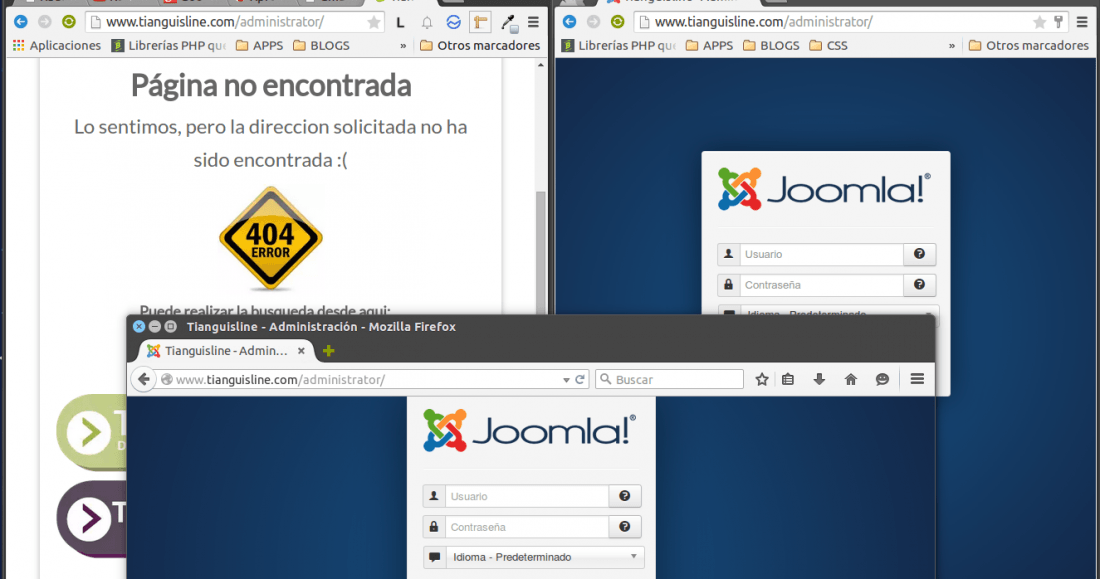Viewport: 1100px width, 579px height.
Task: Open the bell notification extension in left Chrome
Action: [x=427, y=22]
